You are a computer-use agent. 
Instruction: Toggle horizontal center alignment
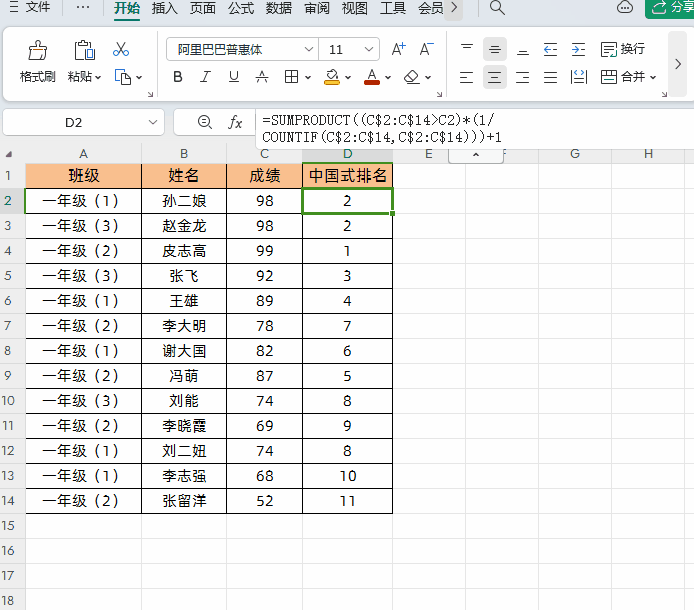click(x=494, y=77)
